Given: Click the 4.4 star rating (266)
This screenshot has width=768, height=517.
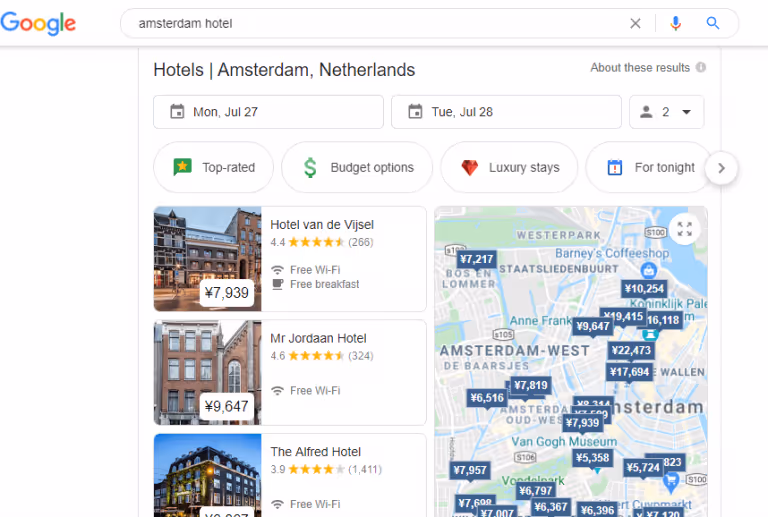Looking at the screenshot, I should 322,242.
